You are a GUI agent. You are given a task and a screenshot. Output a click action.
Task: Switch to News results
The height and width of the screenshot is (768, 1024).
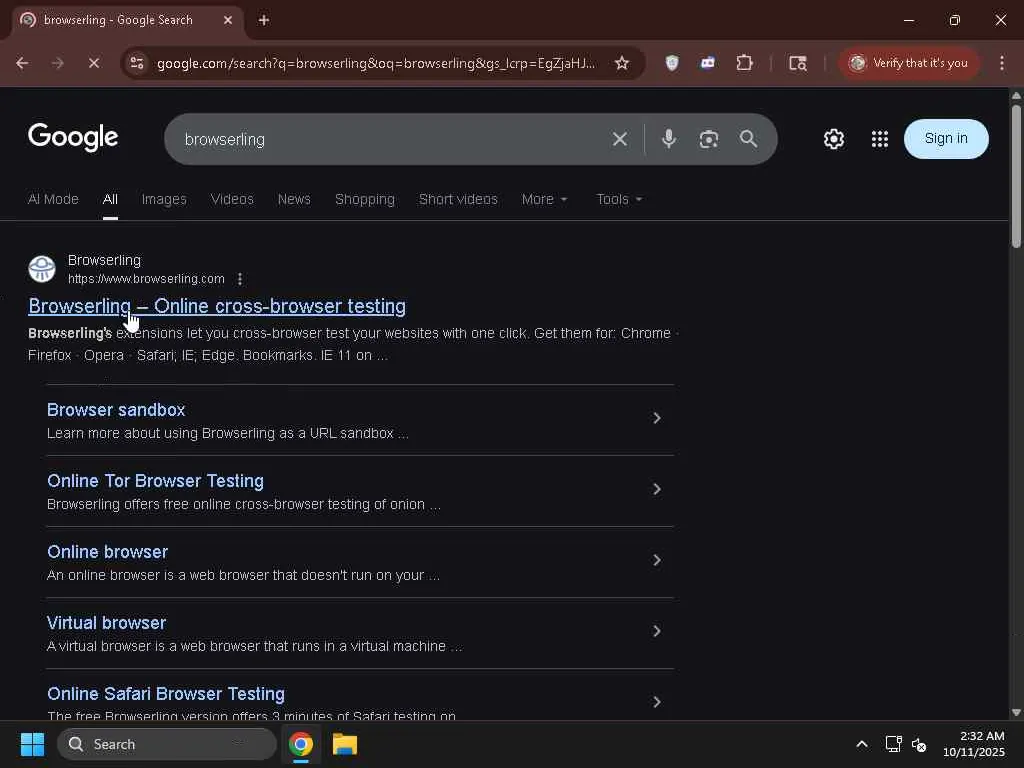(x=294, y=199)
